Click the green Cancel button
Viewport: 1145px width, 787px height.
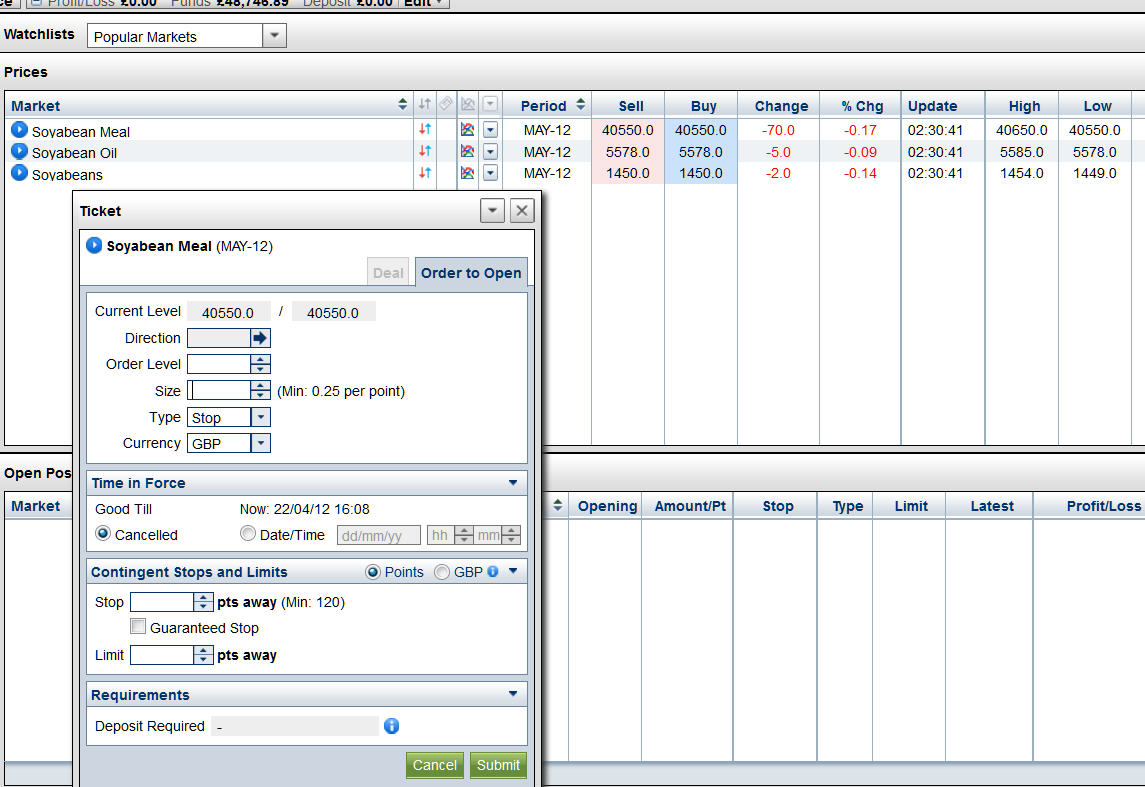click(434, 765)
